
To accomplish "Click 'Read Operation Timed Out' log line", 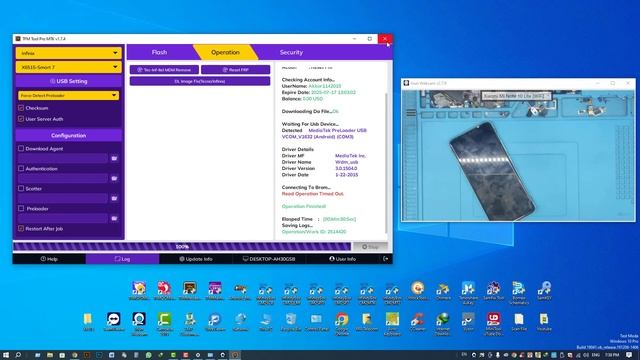I will click(312, 193).
